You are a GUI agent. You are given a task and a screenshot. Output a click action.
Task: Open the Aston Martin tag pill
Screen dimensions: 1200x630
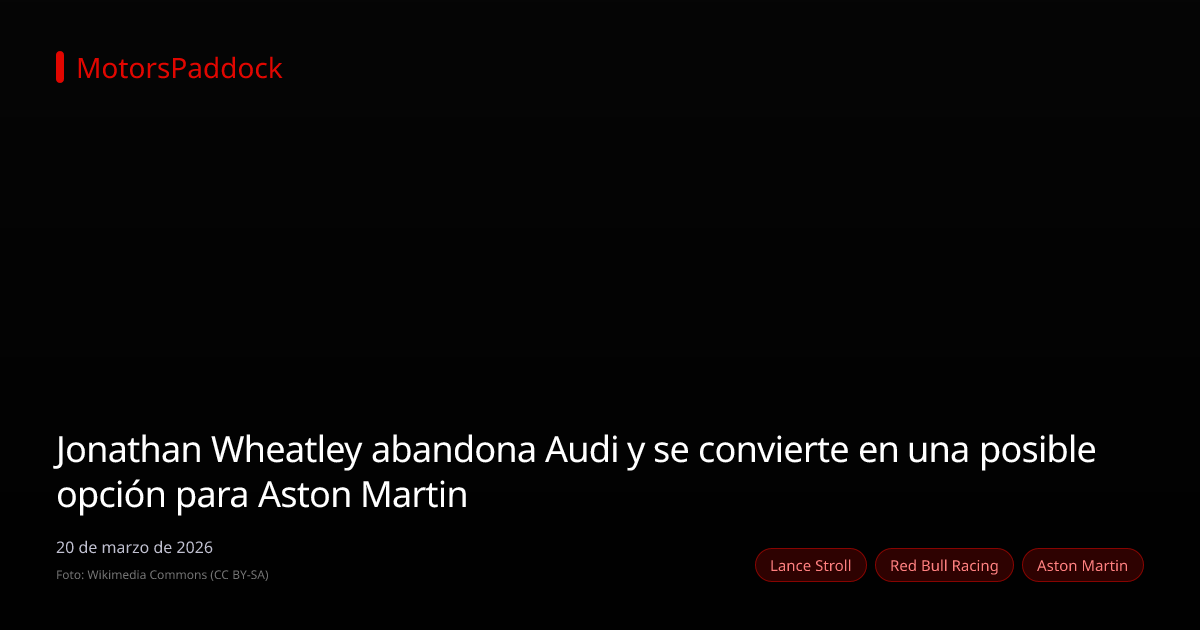1082,566
